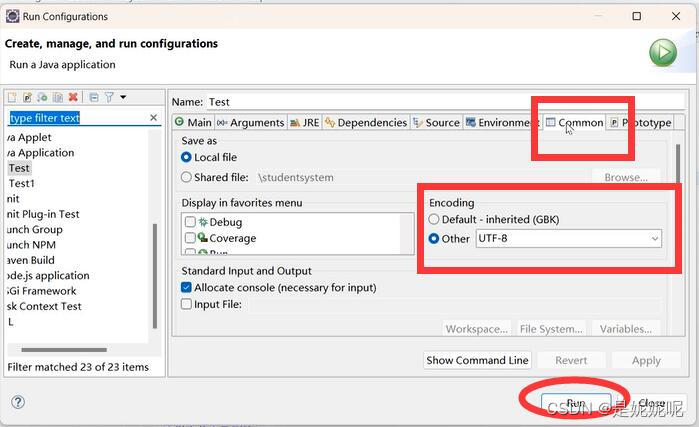The image size is (699, 427).
Task: Click the New launch configuration icon
Action: point(12,97)
